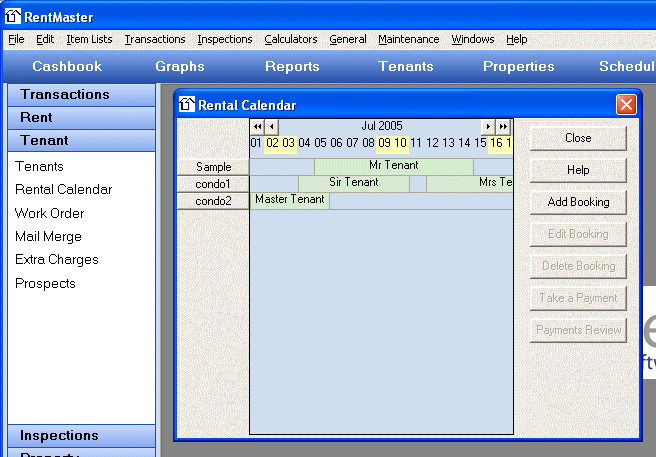
Task: Click the Rental Calendar window icon
Action: (x=187, y=105)
